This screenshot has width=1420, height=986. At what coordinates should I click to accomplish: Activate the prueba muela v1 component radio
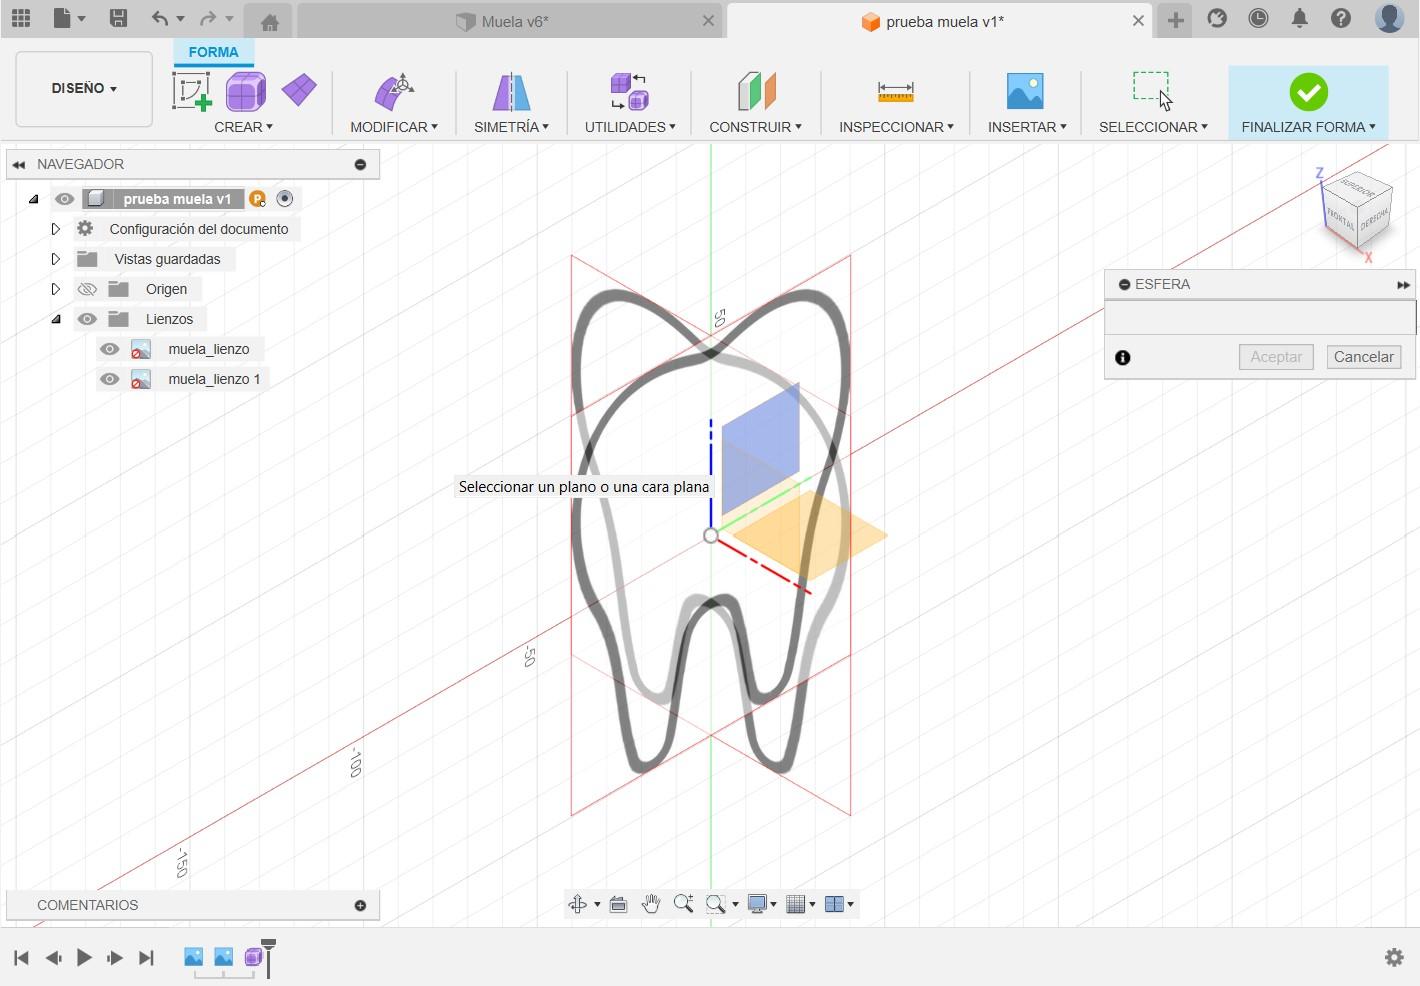point(285,199)
